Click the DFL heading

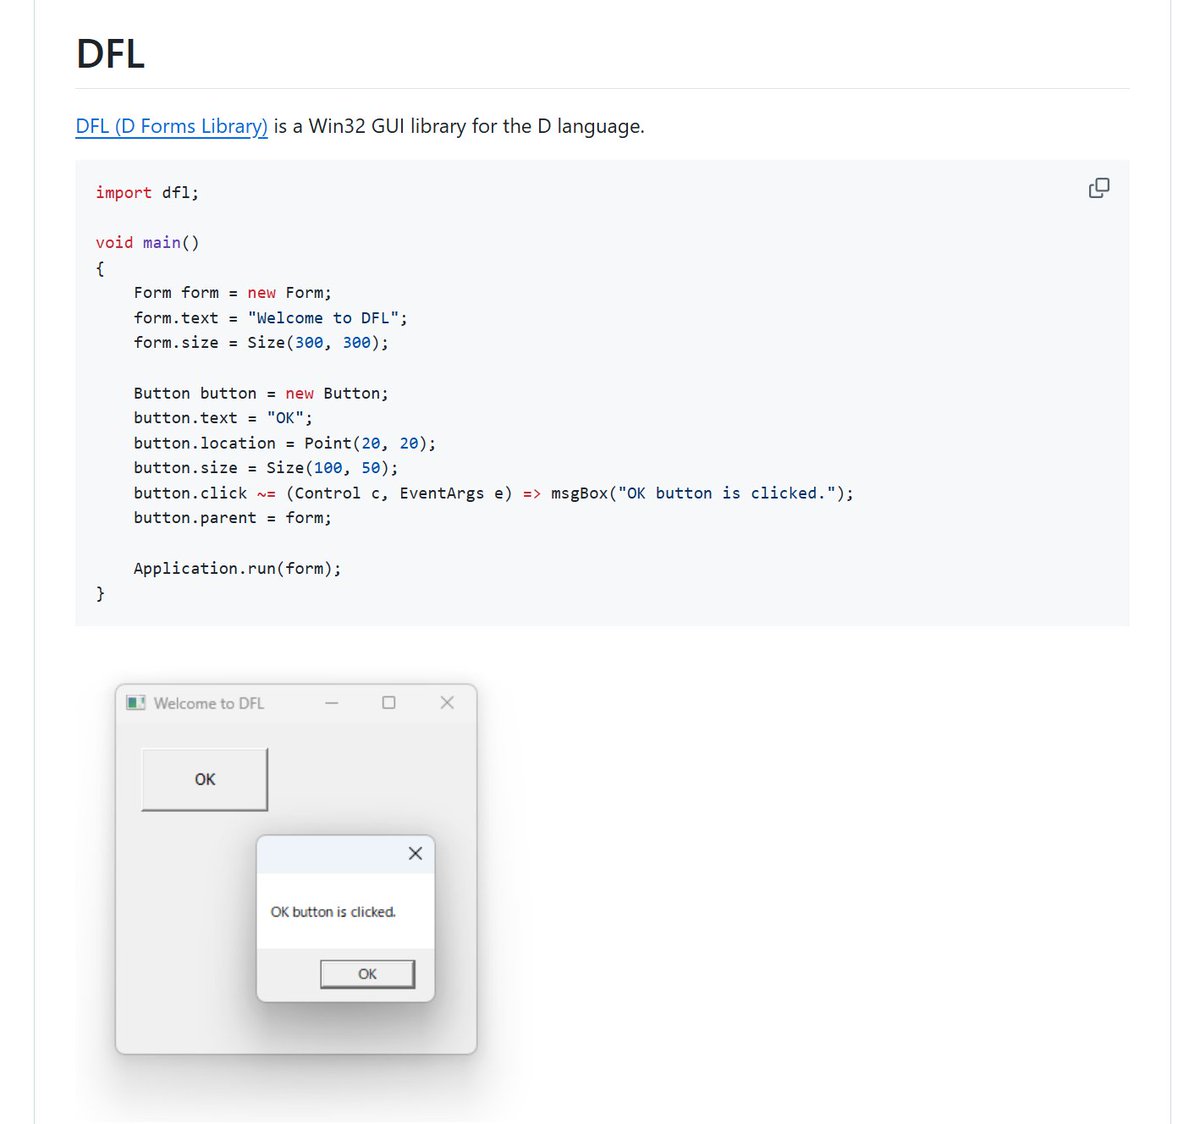coord(110,53)
